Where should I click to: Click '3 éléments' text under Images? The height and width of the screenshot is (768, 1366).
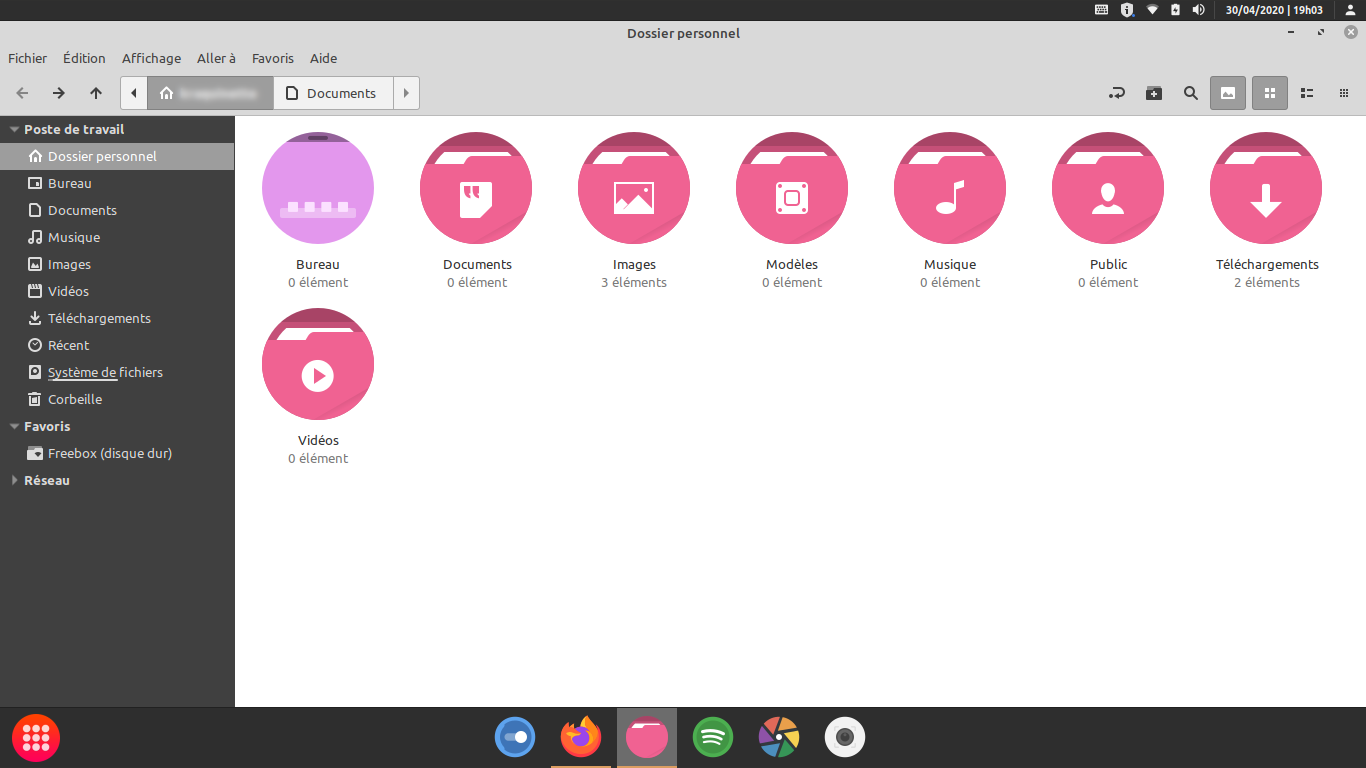634,283
